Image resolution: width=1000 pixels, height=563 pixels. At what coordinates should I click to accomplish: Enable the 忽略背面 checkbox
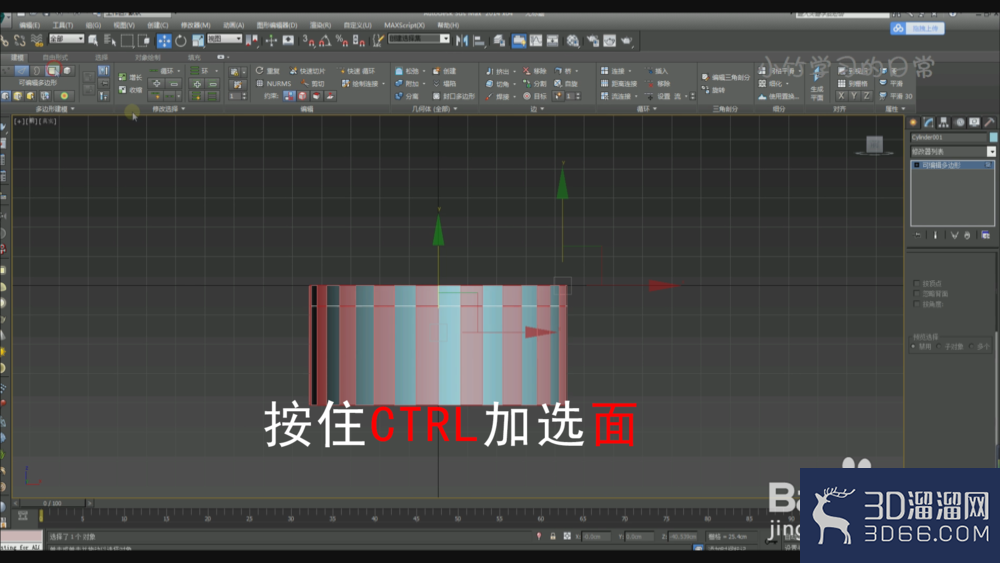917,294
